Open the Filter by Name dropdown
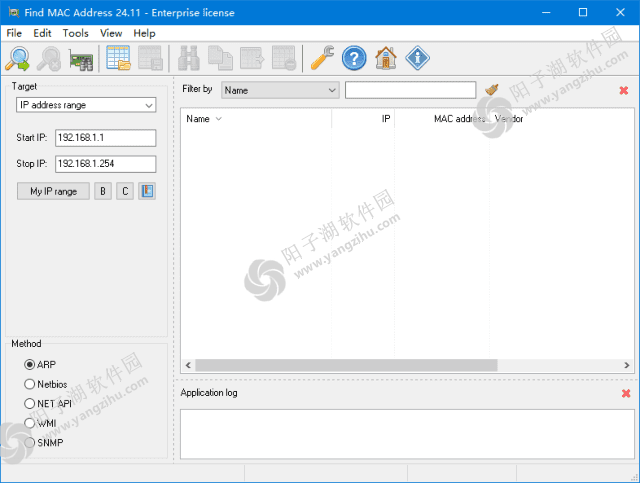 tap(280, 90)
